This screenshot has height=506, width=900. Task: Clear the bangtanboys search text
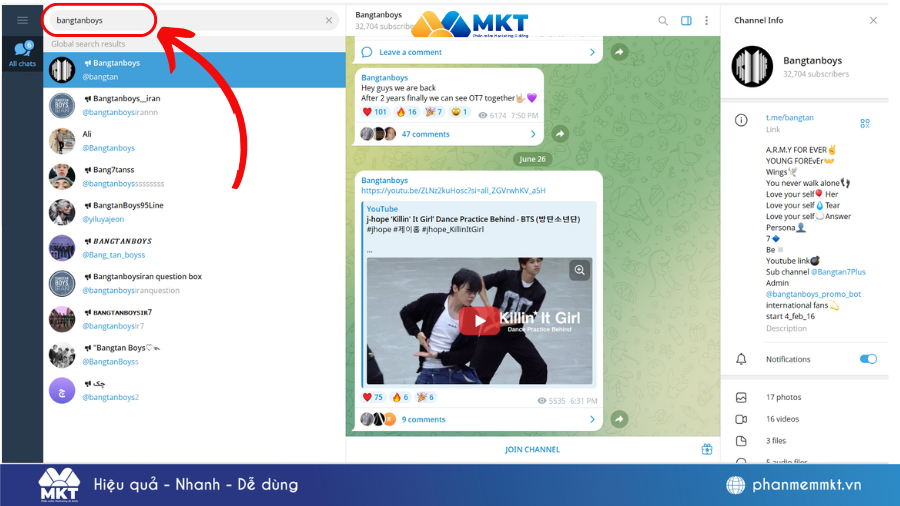(x=329, y=20)
